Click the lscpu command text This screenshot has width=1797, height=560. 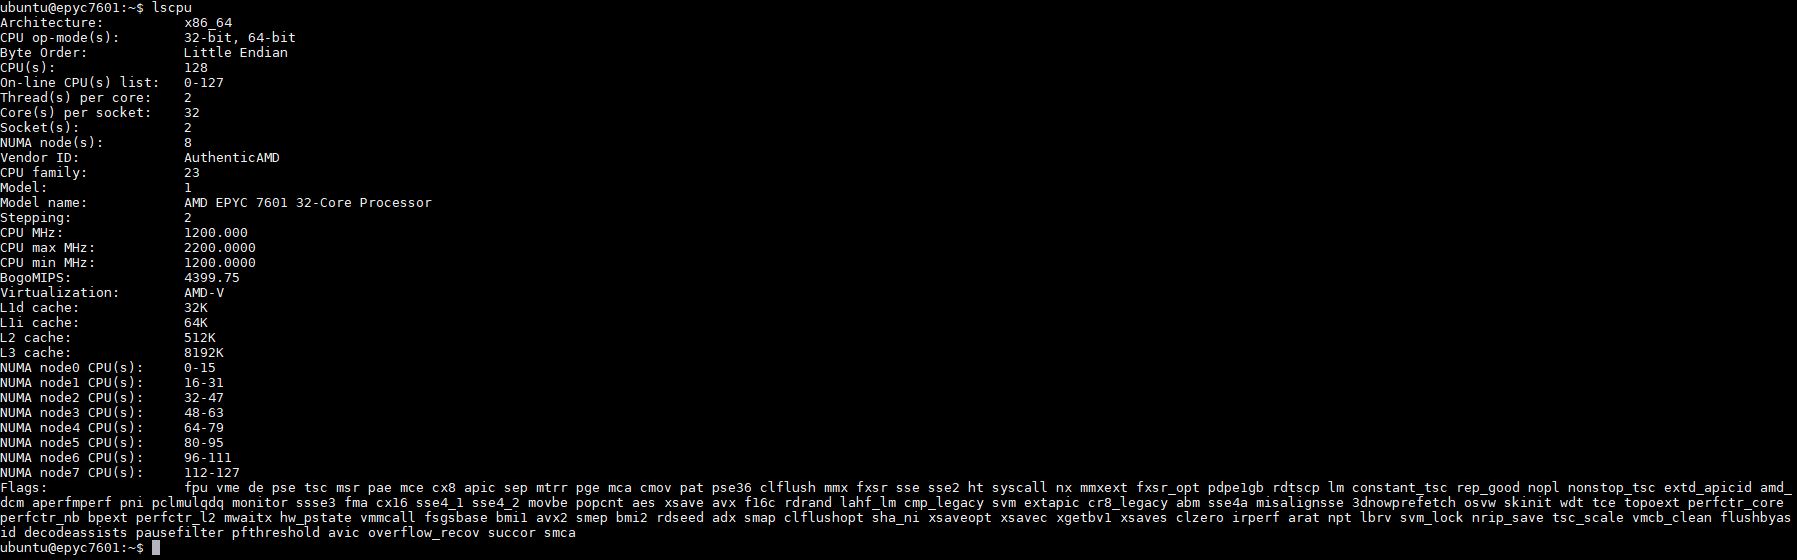point(172,8)
